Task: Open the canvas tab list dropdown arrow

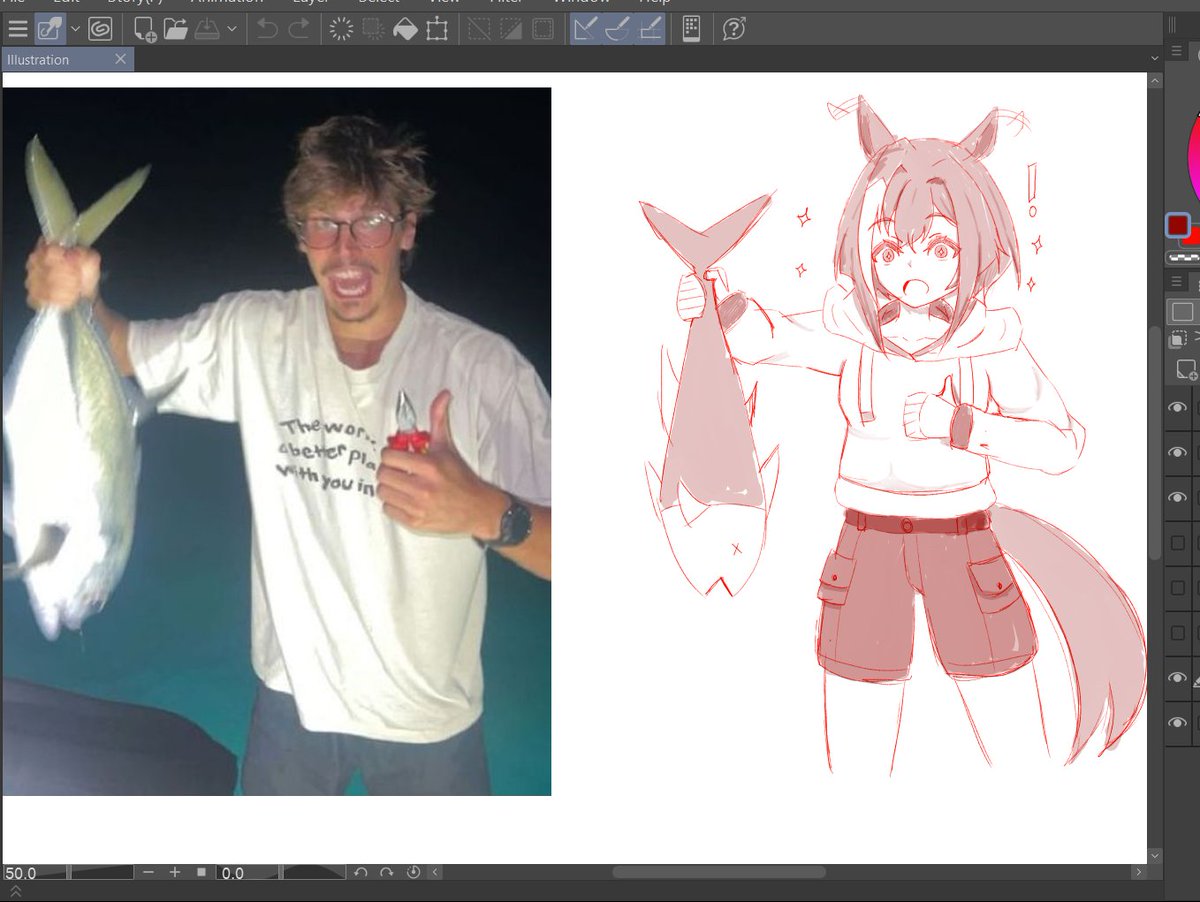Action: (x=1155, y=60)
